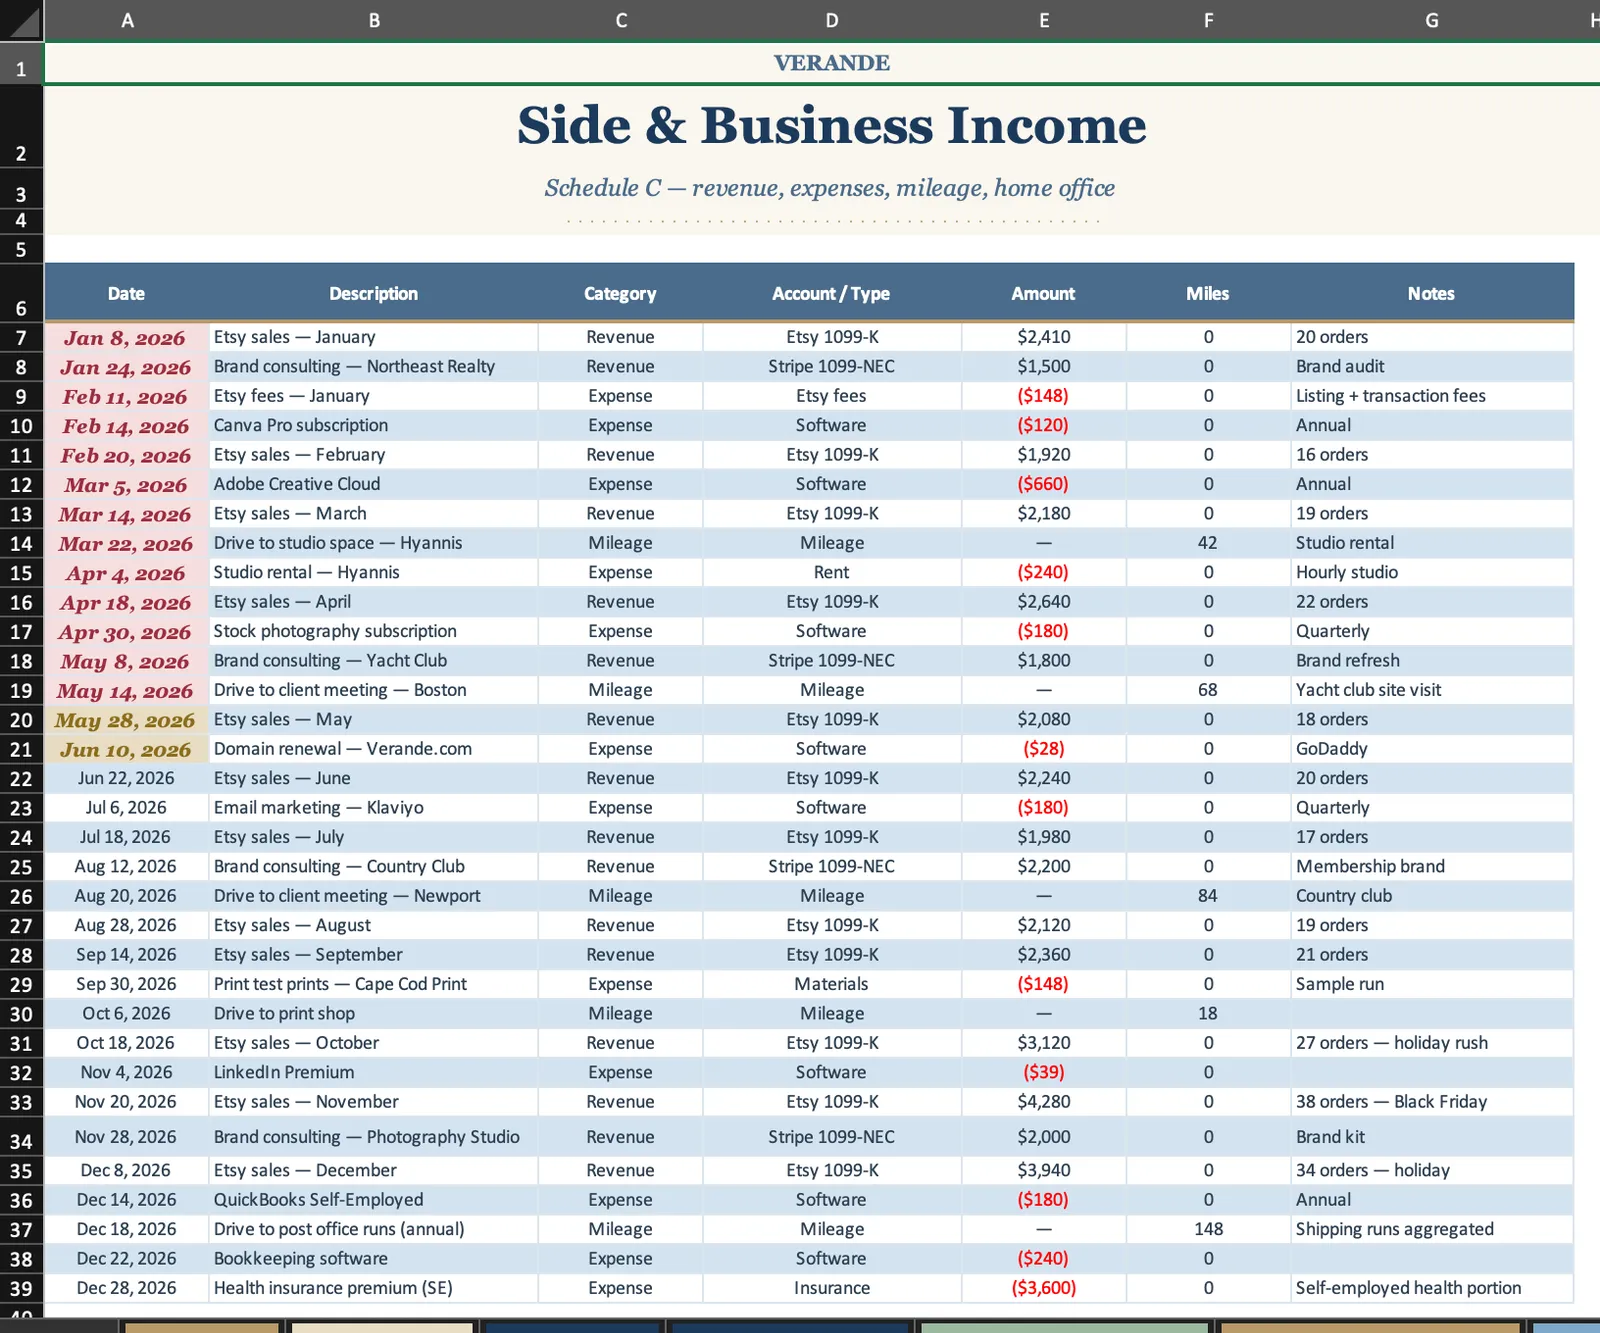Select Brand consulting — Northeast Realty cell

coord(374,367)
